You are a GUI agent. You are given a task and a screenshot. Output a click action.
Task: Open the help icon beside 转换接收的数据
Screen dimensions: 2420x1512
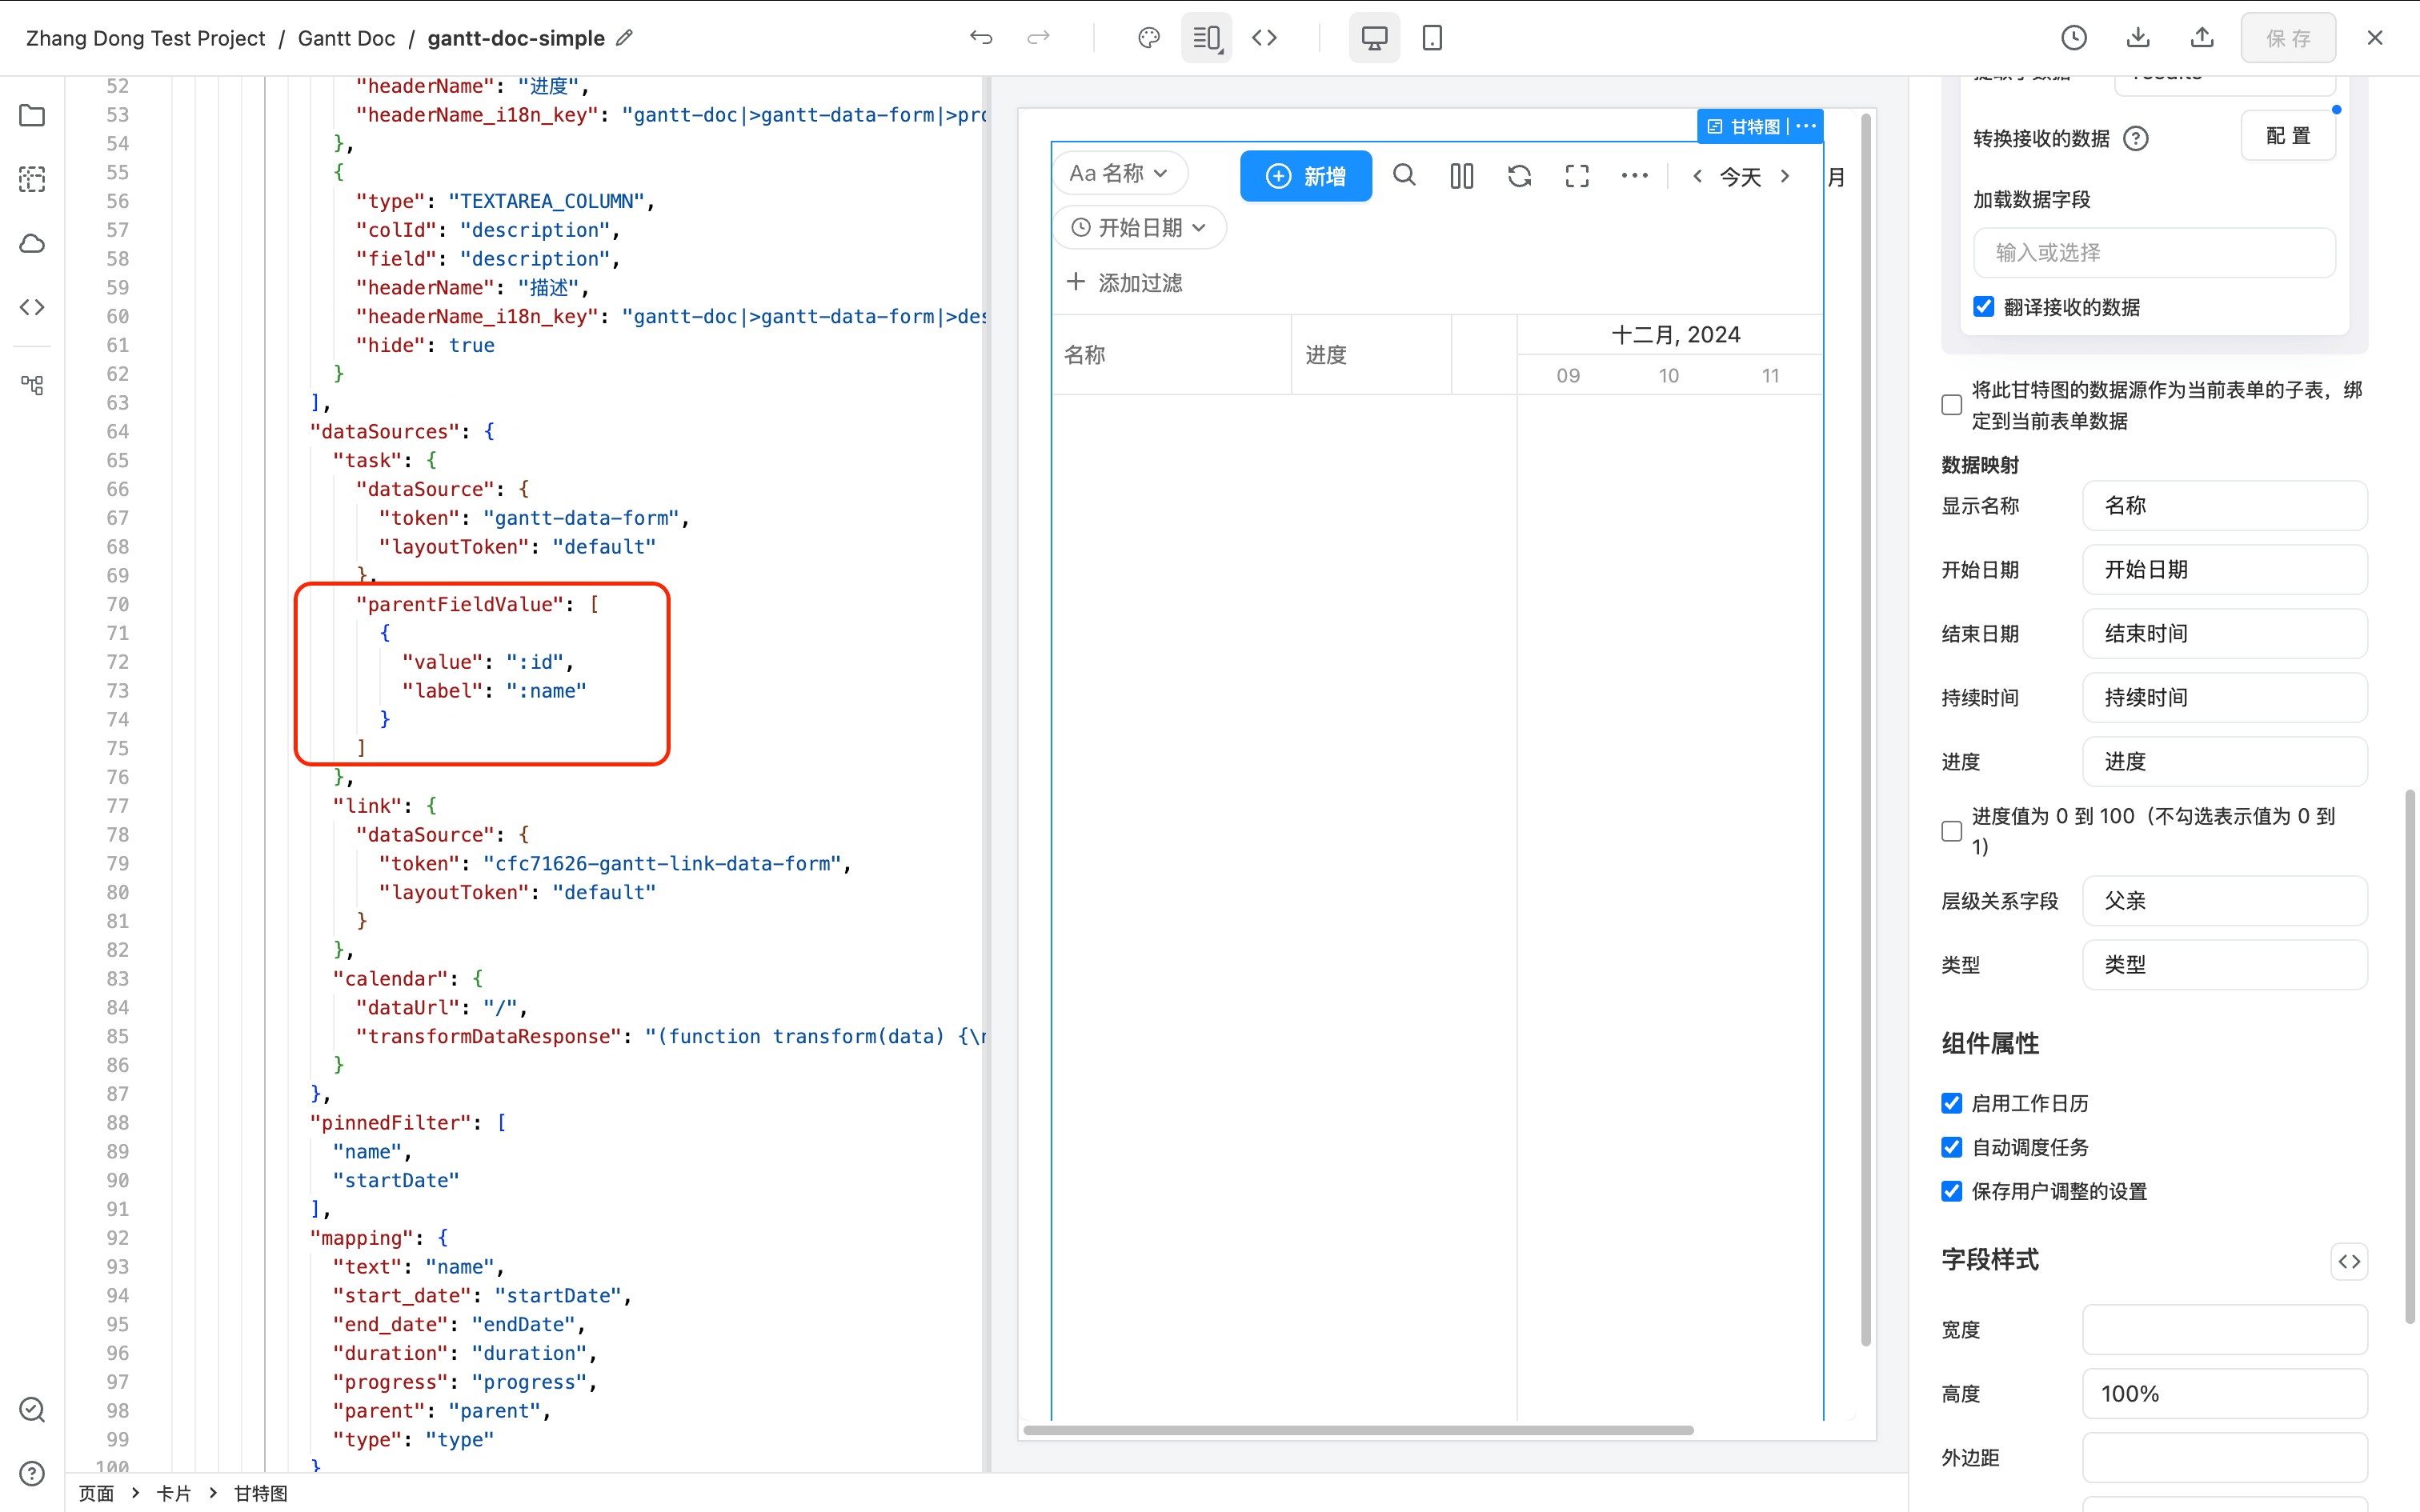[2135, 138]
